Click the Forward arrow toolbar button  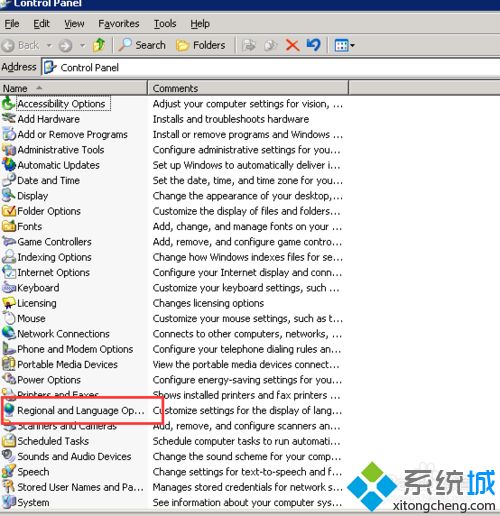(x=65, y=45)
